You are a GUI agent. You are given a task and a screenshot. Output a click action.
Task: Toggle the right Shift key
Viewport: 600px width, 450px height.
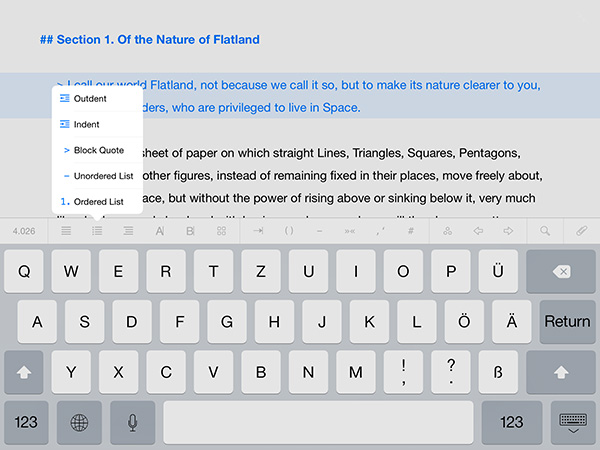(561, 372)
